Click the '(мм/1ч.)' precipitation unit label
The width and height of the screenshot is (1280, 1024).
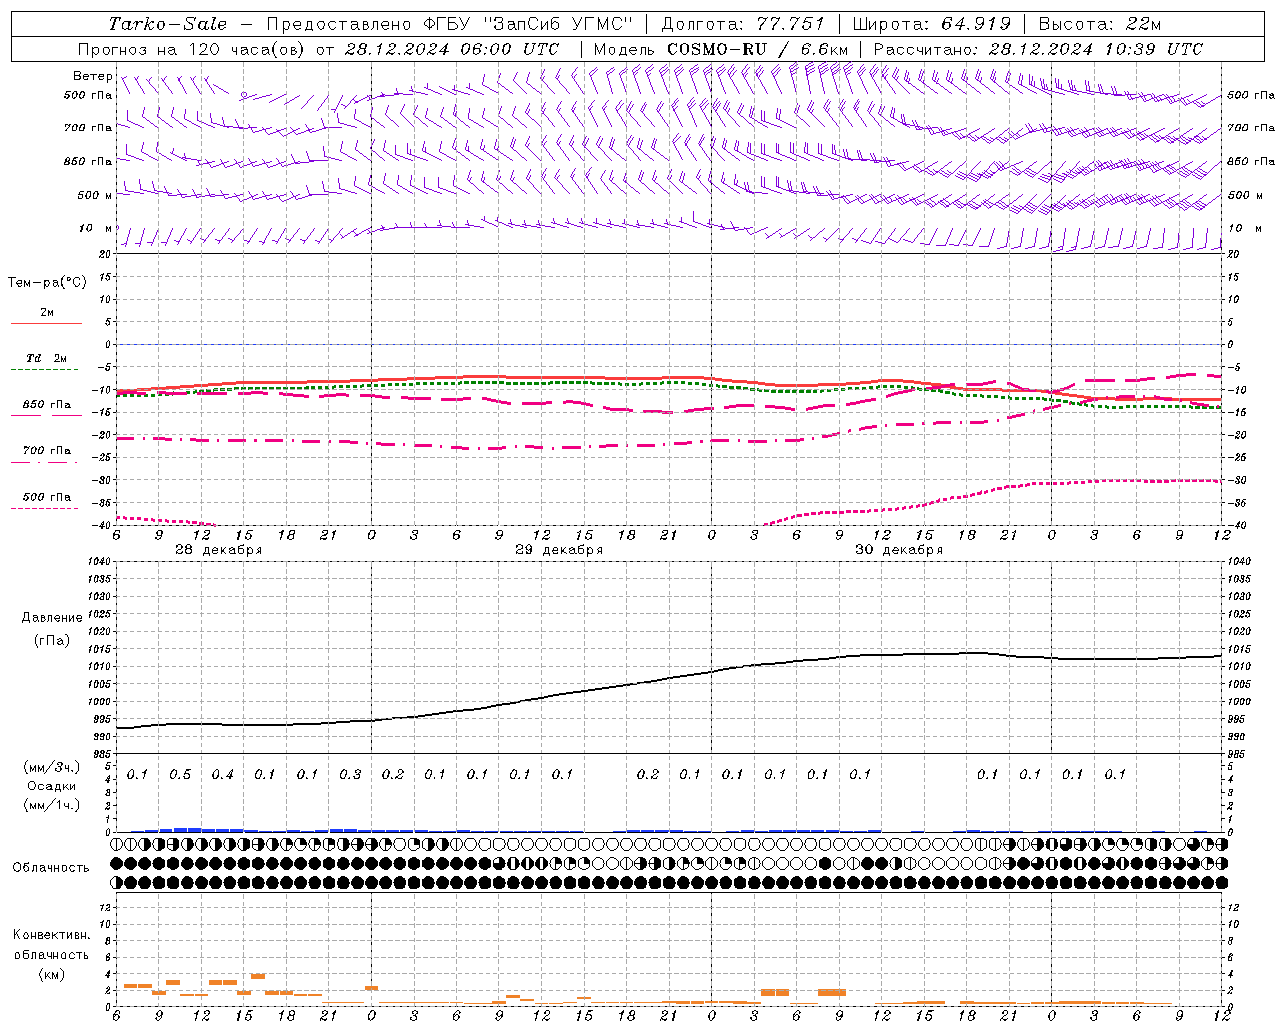(x=52, y=805)
